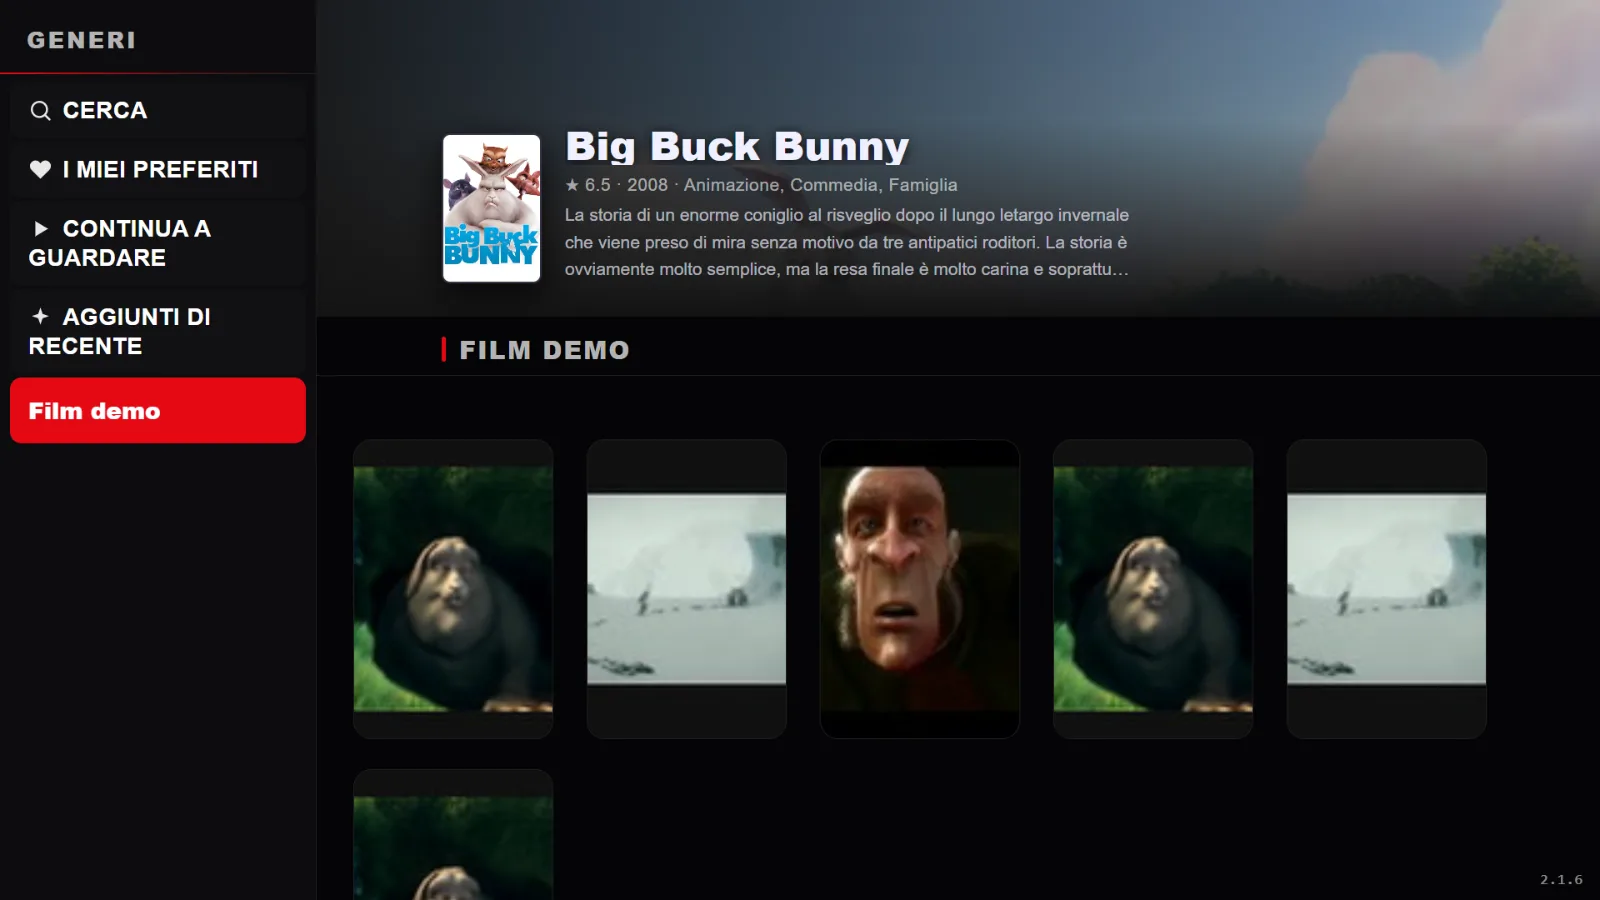Select the red Film demo genre button

coord(158,410)
